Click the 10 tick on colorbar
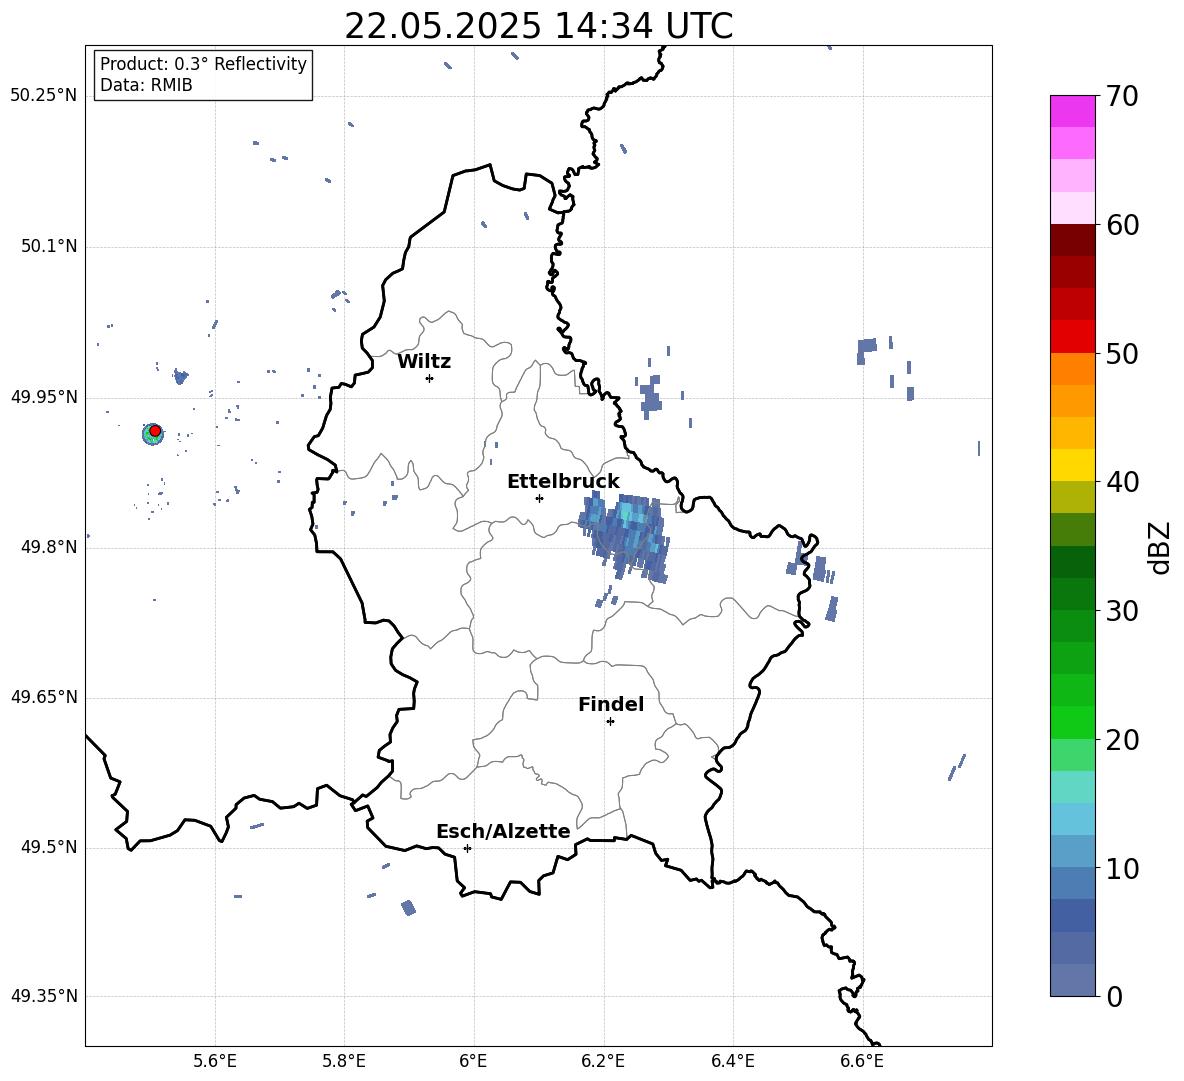The width and height of the screenshot is (1184, 1081). [x=1122, y=868]
